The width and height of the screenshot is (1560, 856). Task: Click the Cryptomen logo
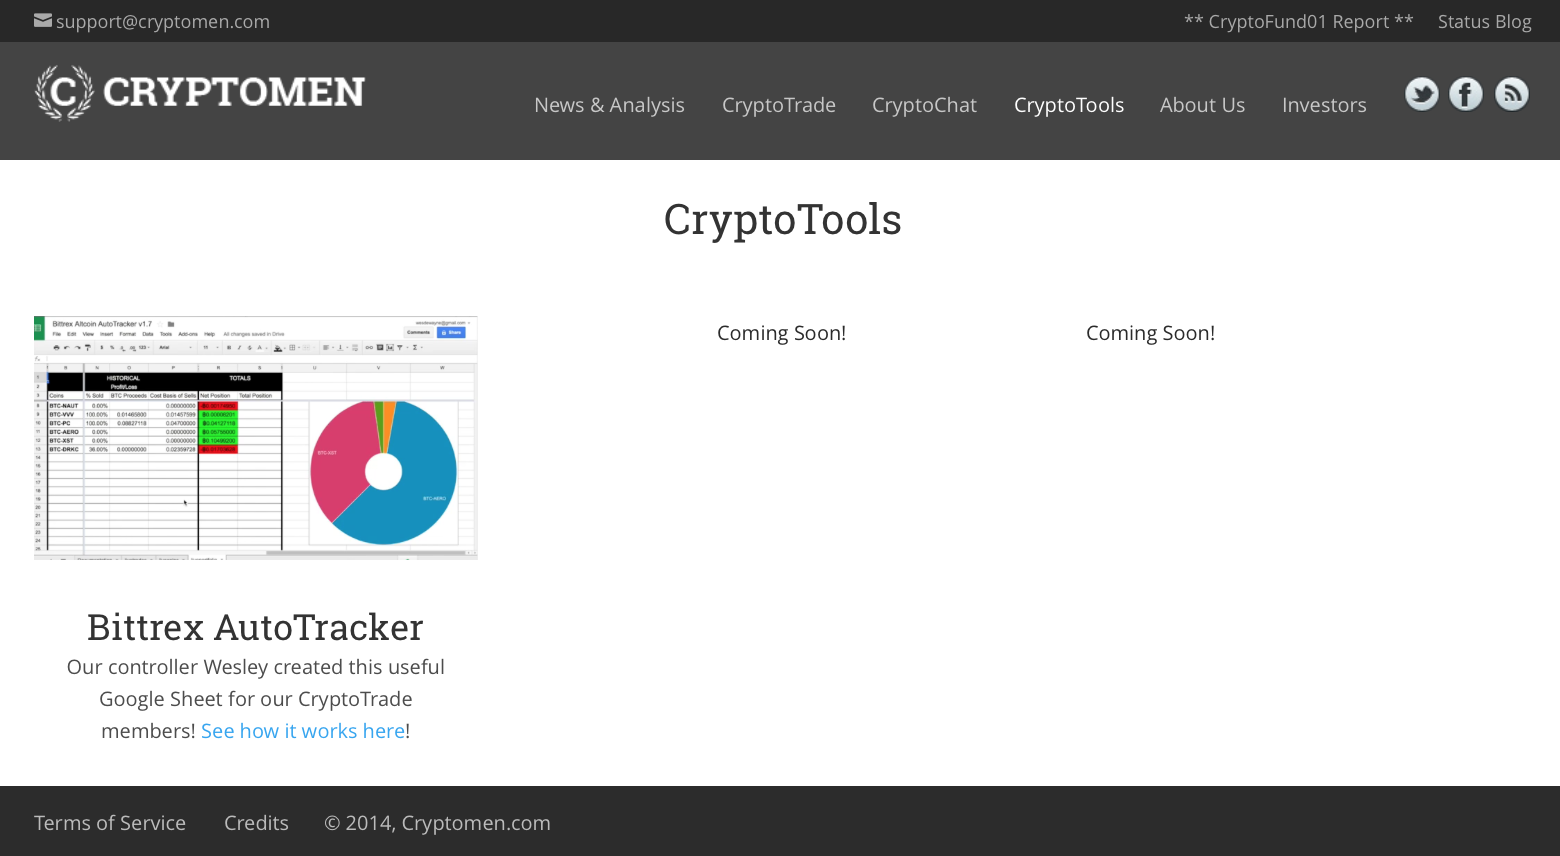click(x=200, y=92)
